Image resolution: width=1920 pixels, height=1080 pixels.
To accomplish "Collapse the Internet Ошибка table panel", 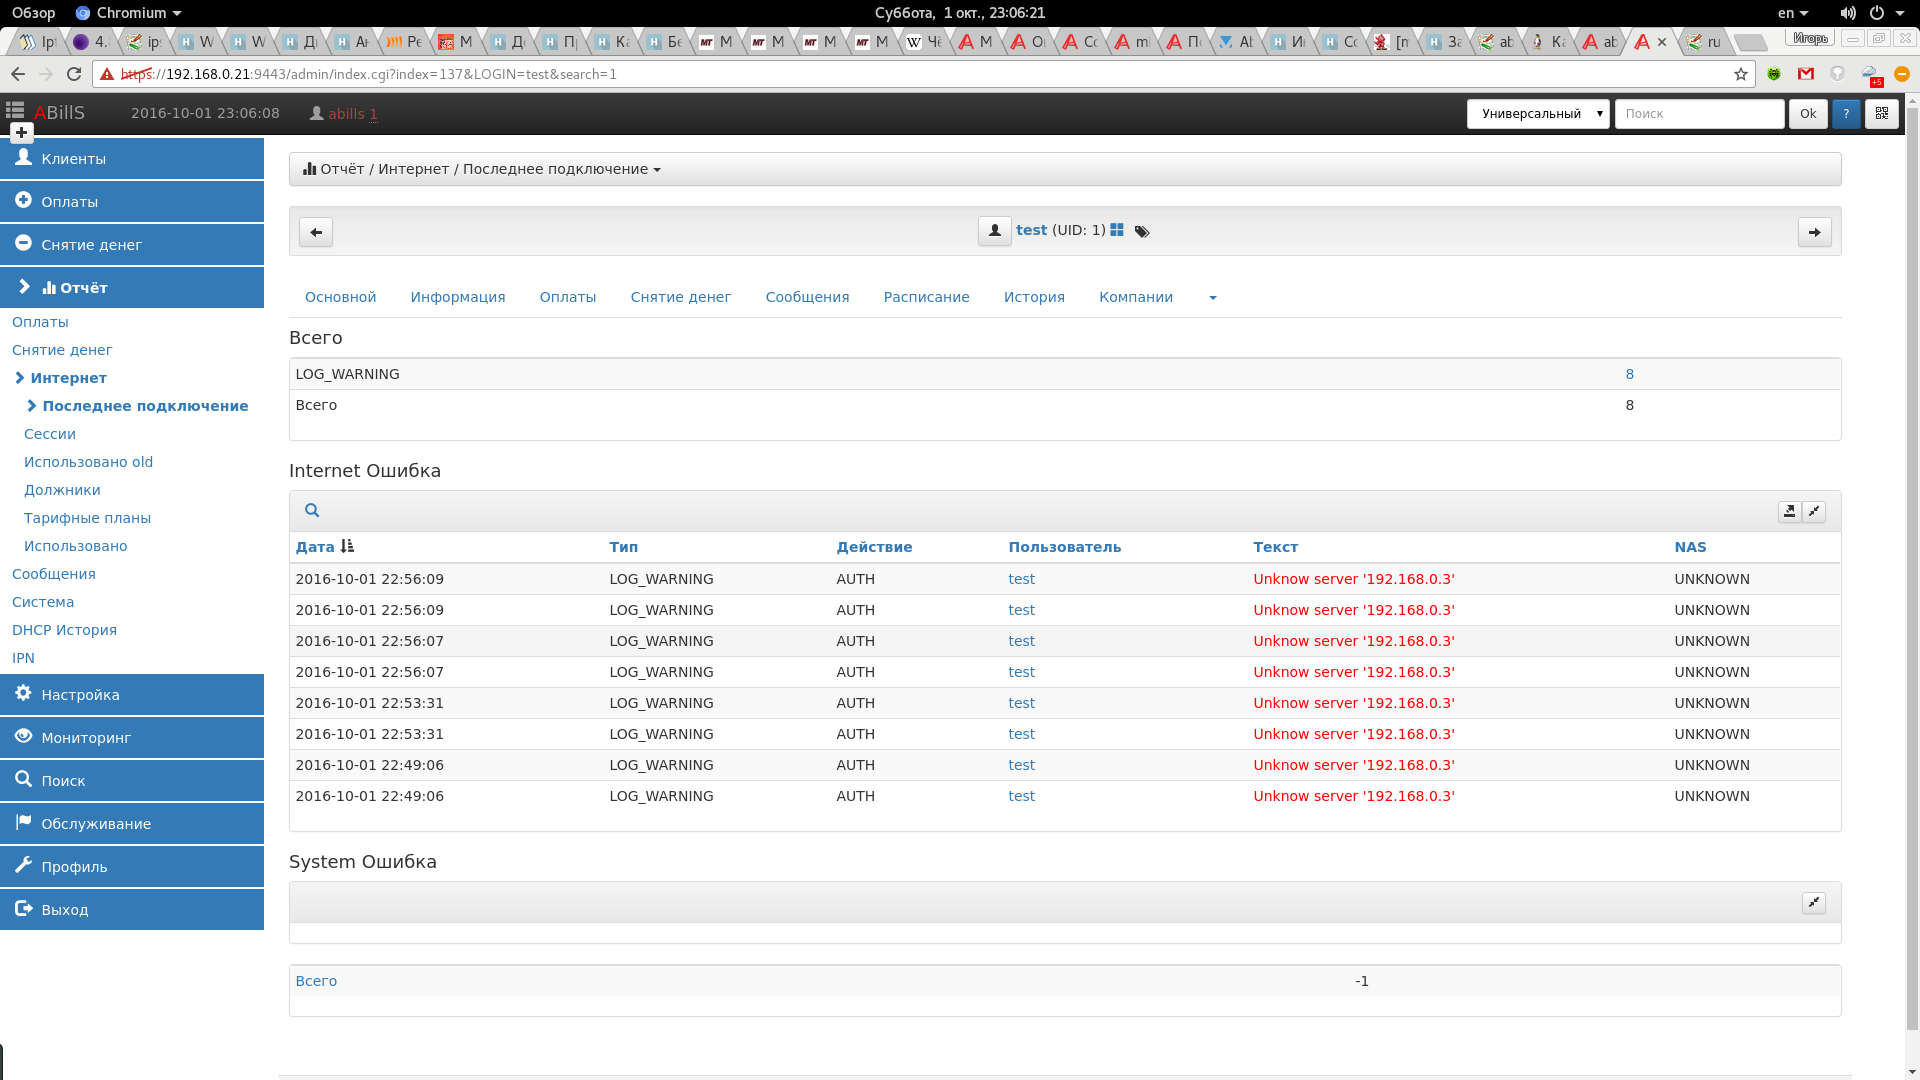I will pyautogui.click(x=1814, y=511).
